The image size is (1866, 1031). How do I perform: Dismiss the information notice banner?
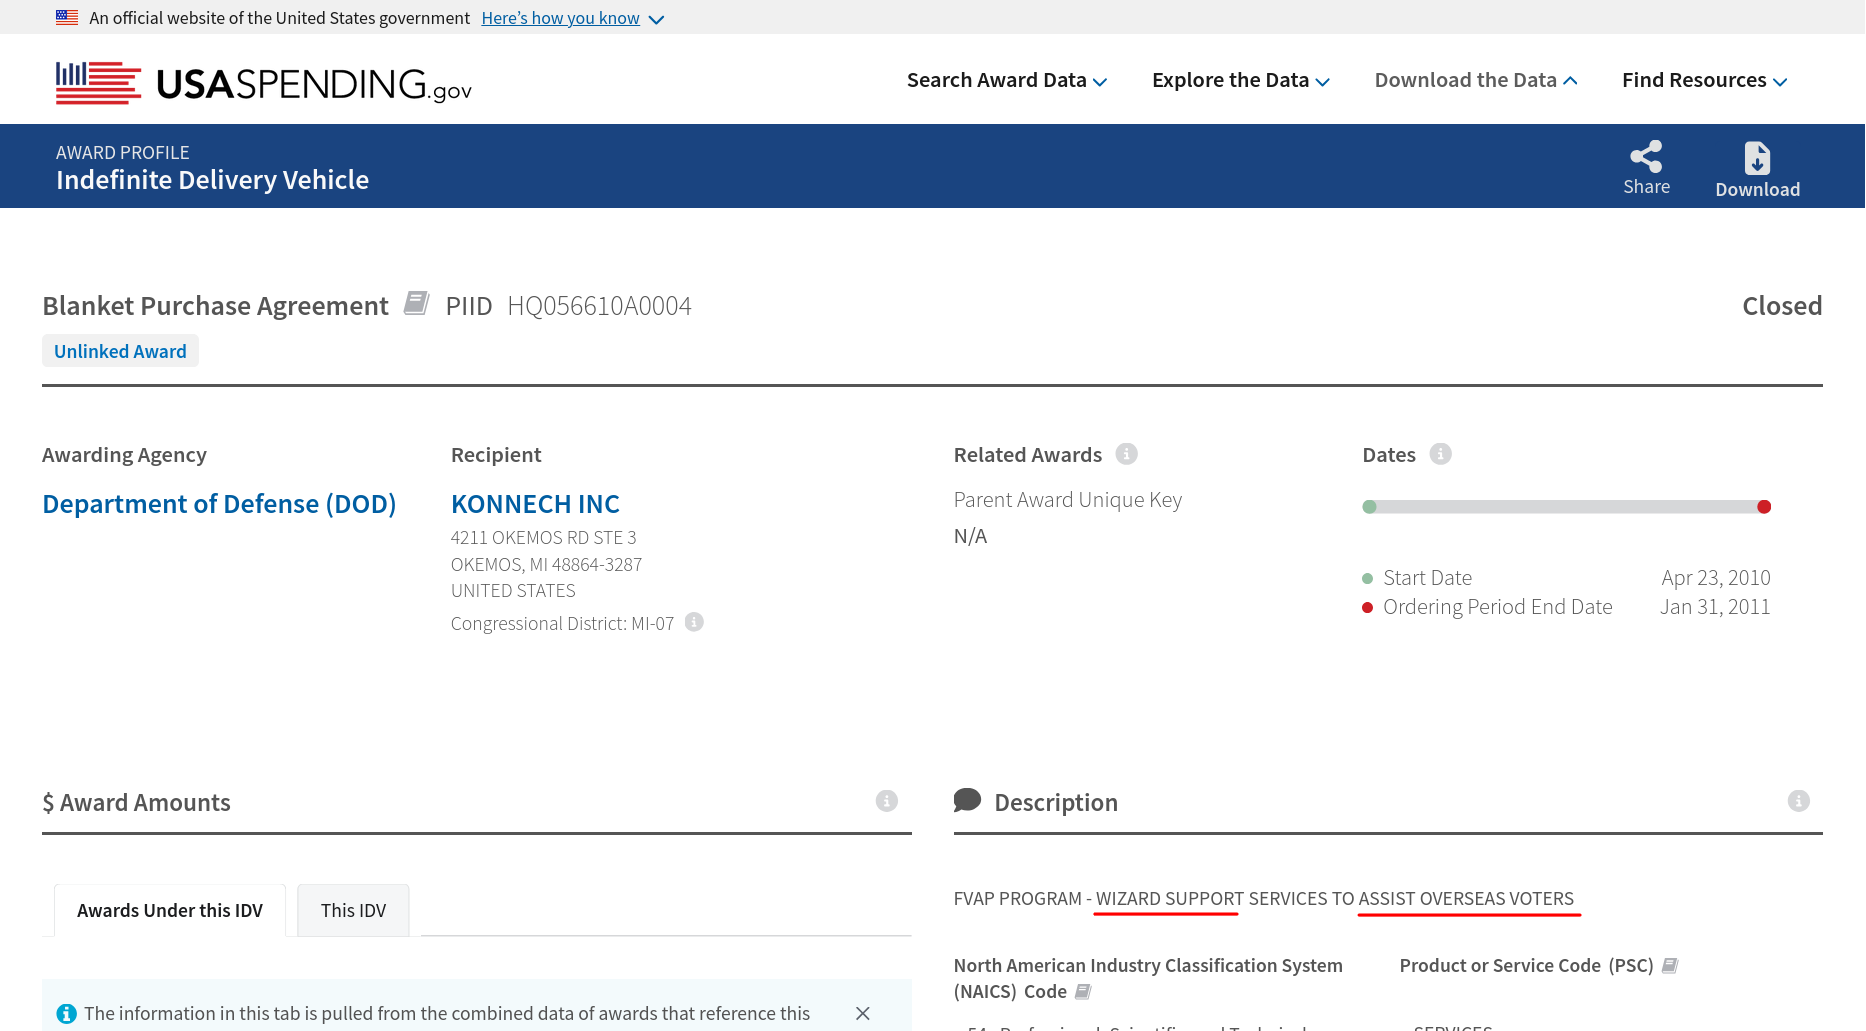pos(863,1013)
